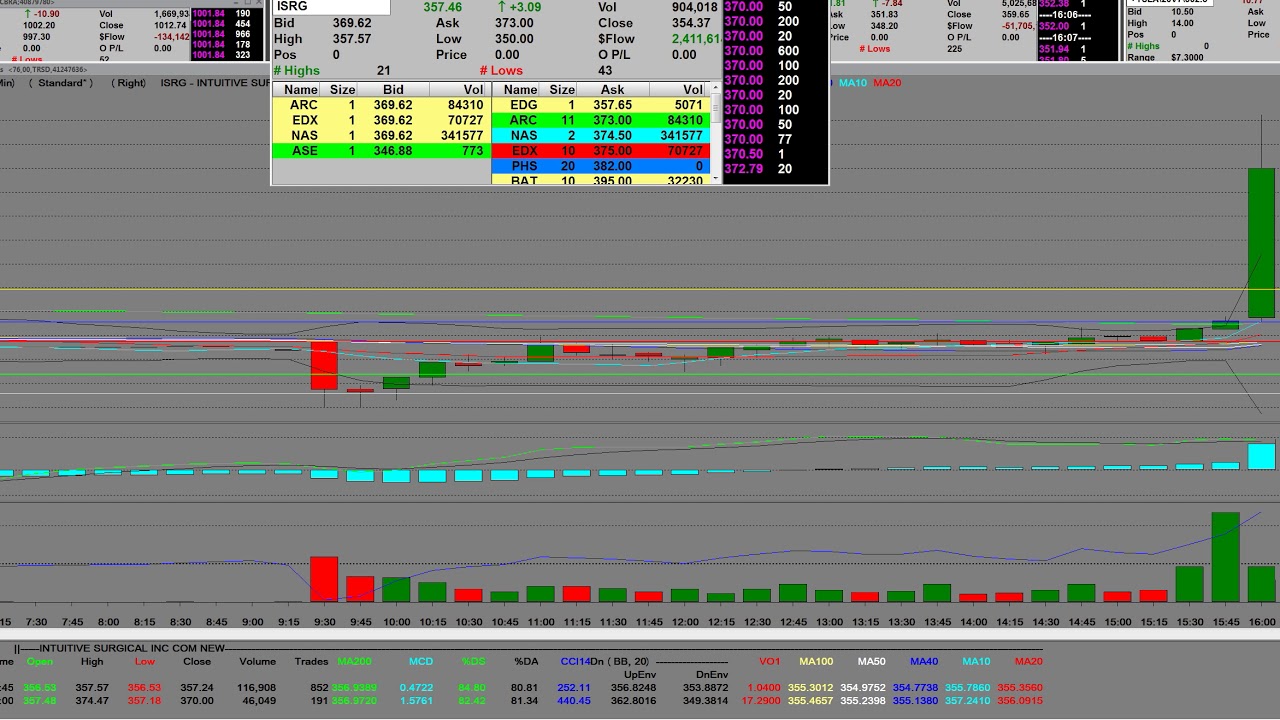
Task: Click the ISRG last price 357.46
Action: click(442, 7)
